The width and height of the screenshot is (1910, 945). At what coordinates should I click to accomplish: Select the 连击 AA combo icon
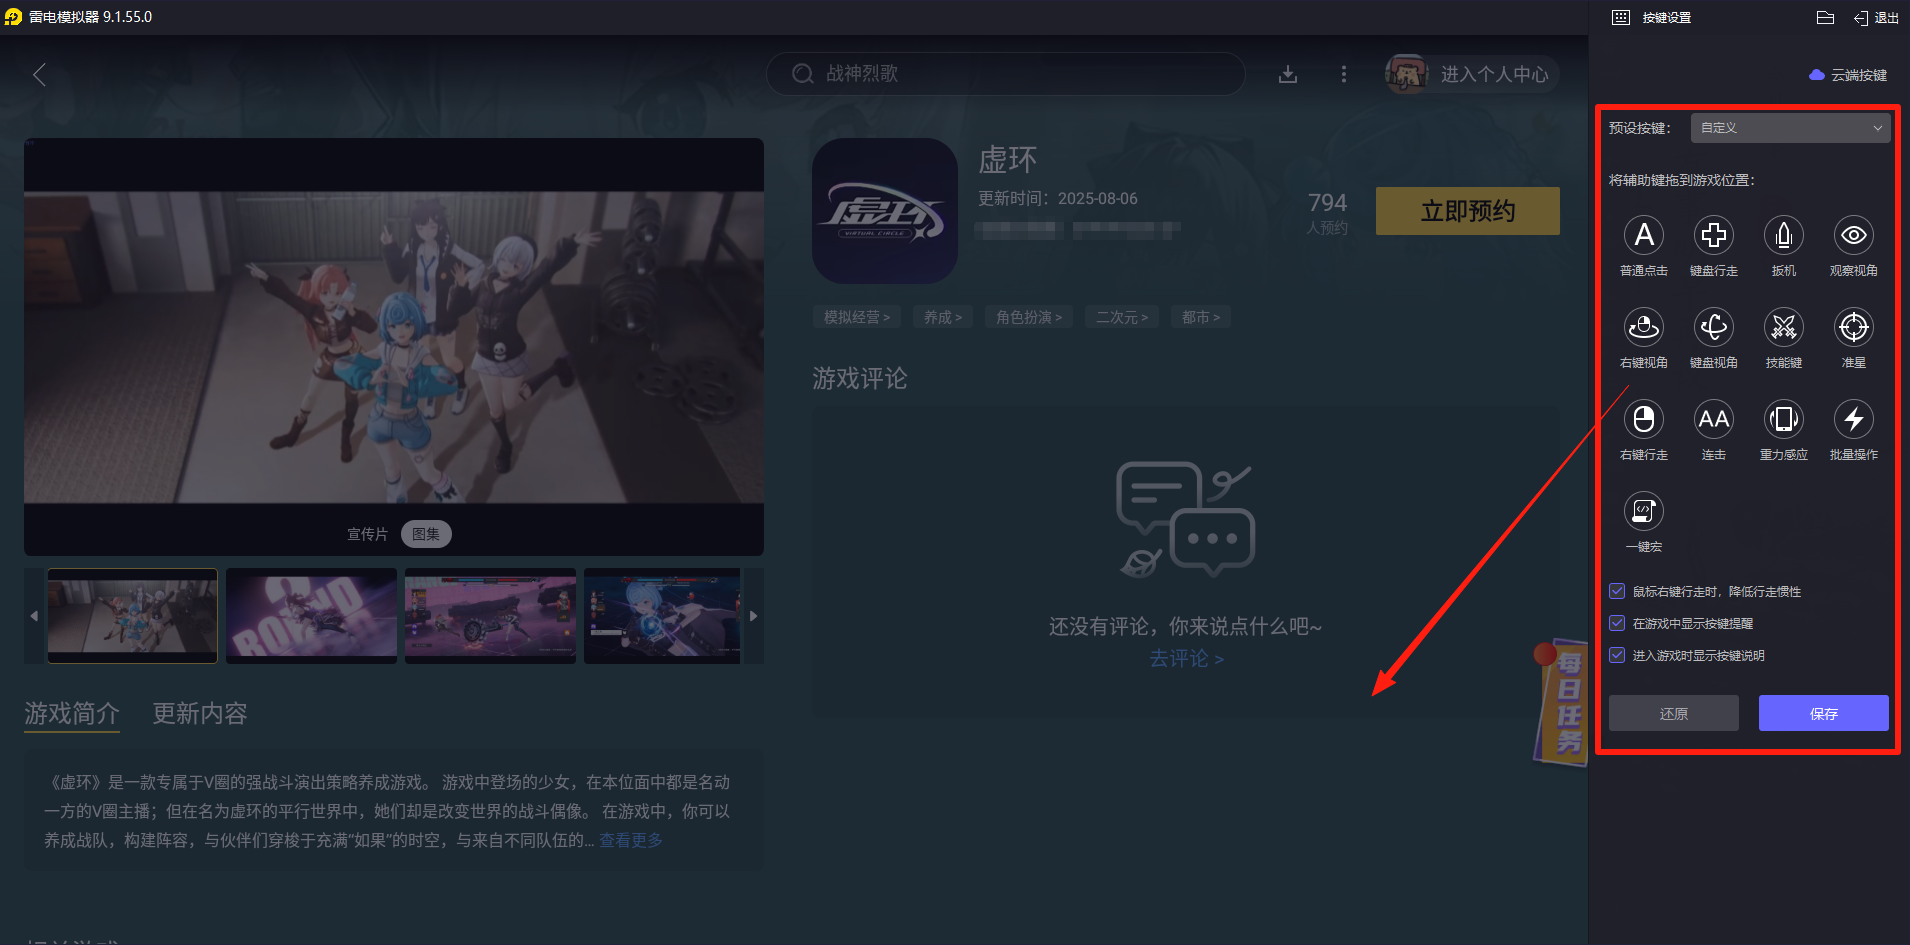tap(1713, 419)
